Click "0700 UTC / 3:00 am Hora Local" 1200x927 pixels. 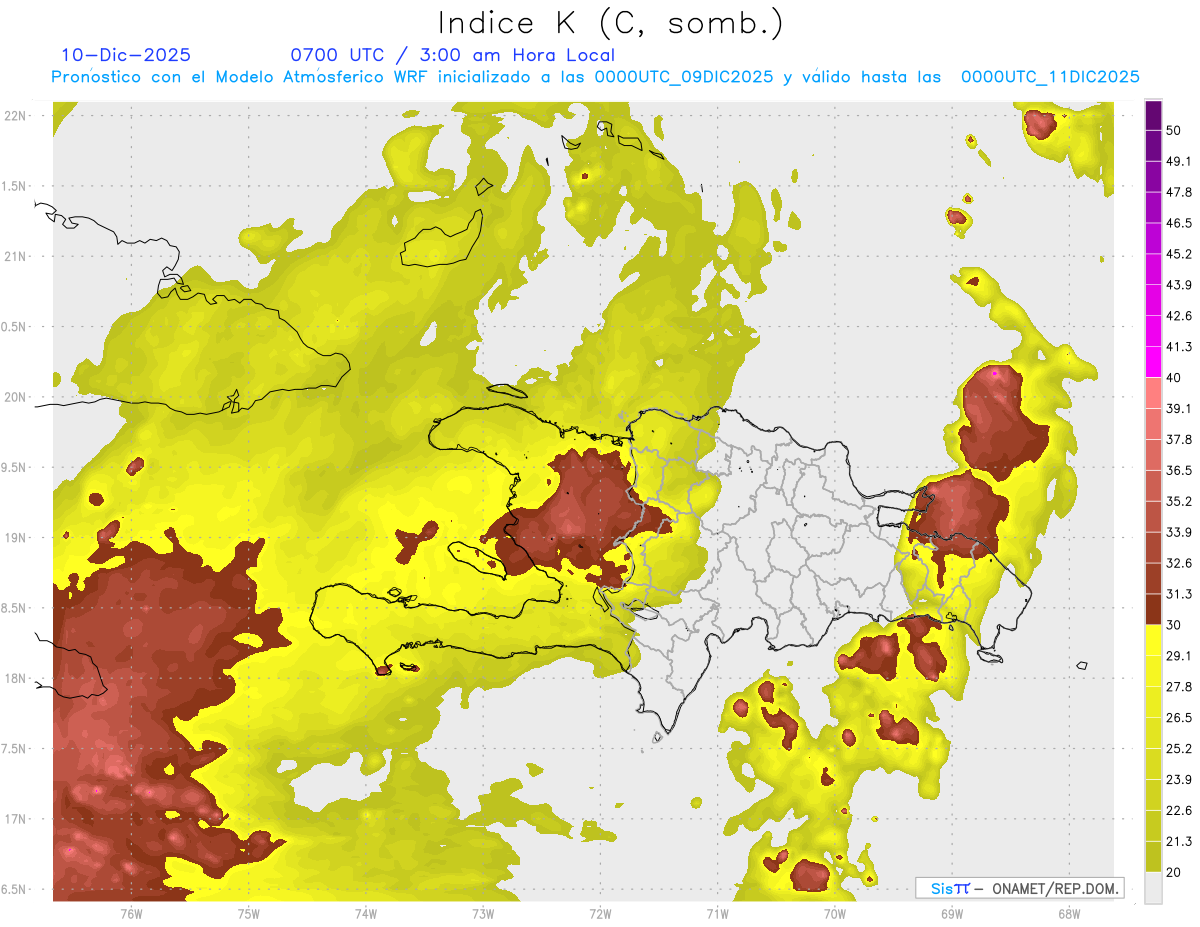point(452,55)
